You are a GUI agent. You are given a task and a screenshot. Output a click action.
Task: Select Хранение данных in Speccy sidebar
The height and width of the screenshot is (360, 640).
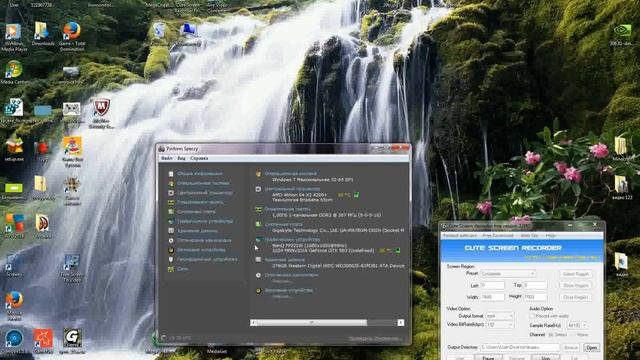198,231
